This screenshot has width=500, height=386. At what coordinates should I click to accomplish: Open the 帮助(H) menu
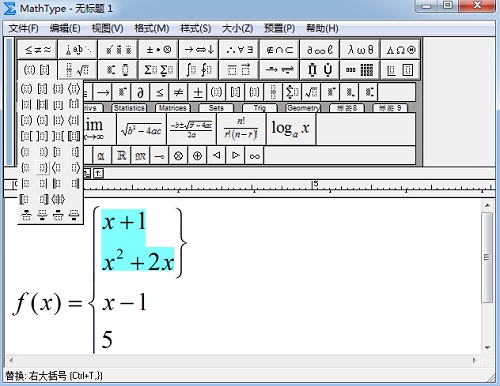point(322,28)
